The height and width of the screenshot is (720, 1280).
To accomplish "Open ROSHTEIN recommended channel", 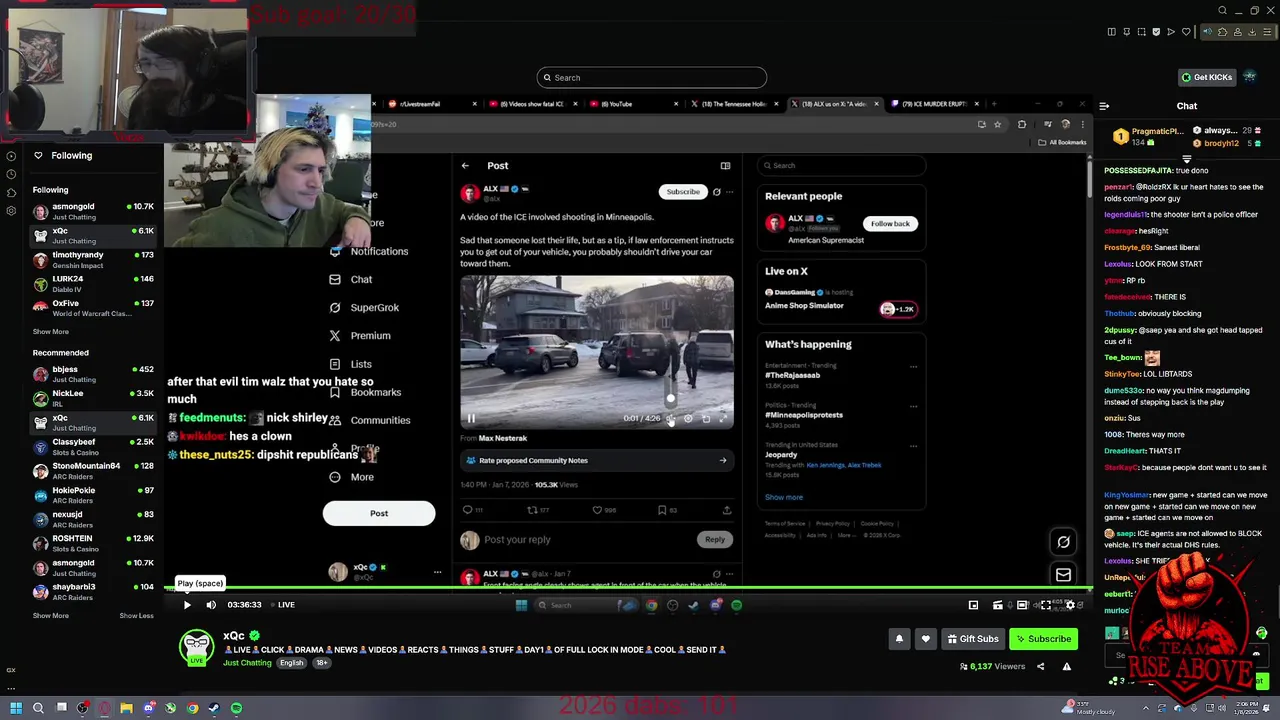I will [x=94, y=543].
